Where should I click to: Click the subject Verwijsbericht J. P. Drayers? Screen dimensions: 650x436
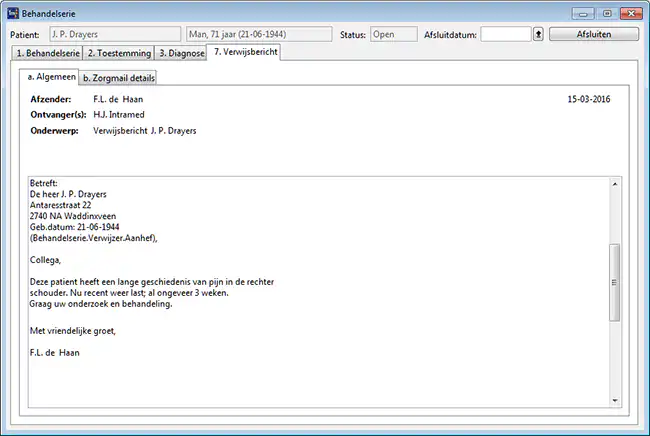pyautogui.click(x=145, y=131)
